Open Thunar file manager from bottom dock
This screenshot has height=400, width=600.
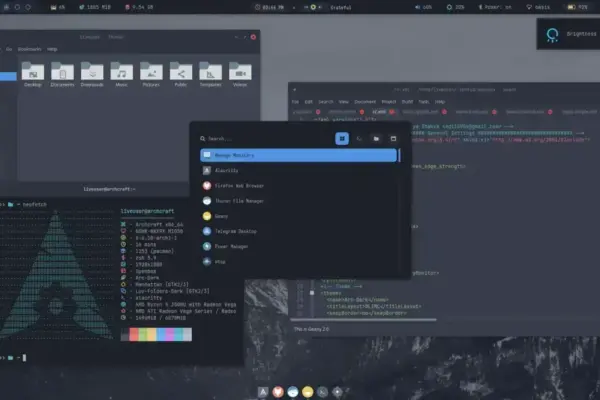[x=293, y=392]
